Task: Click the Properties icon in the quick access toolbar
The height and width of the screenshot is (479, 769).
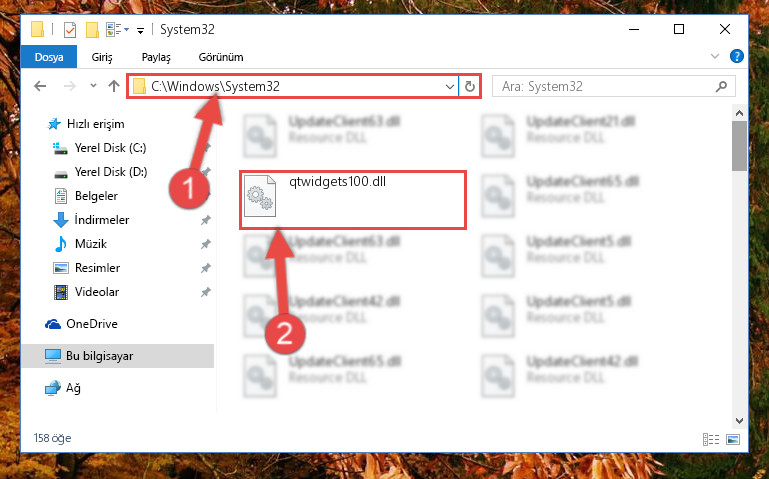Action: click(70, 30)
